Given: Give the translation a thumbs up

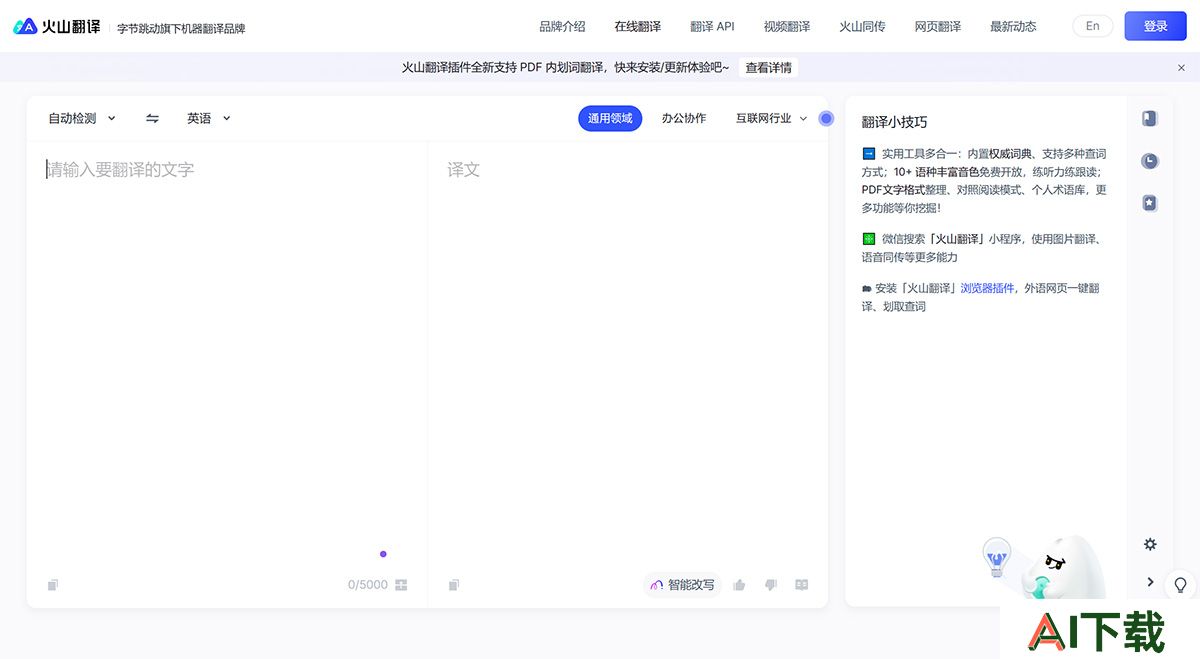Looking at the screenshot, I should pos(739,585).
